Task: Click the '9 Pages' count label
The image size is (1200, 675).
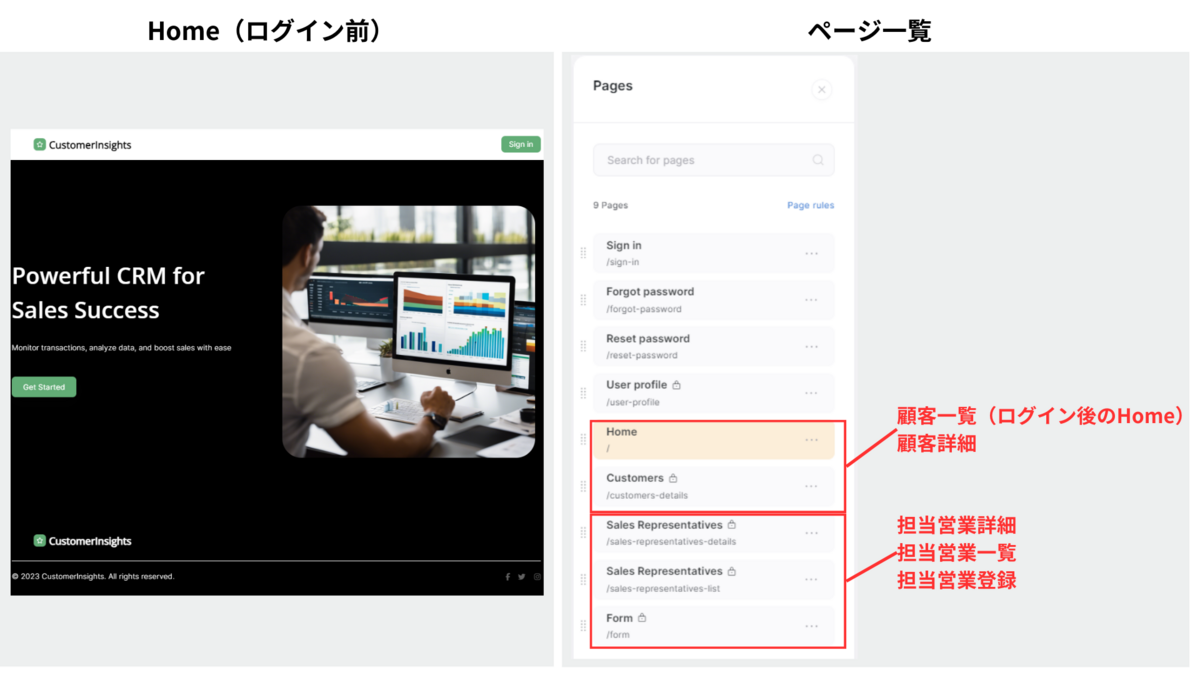Action: click(610, 205)
